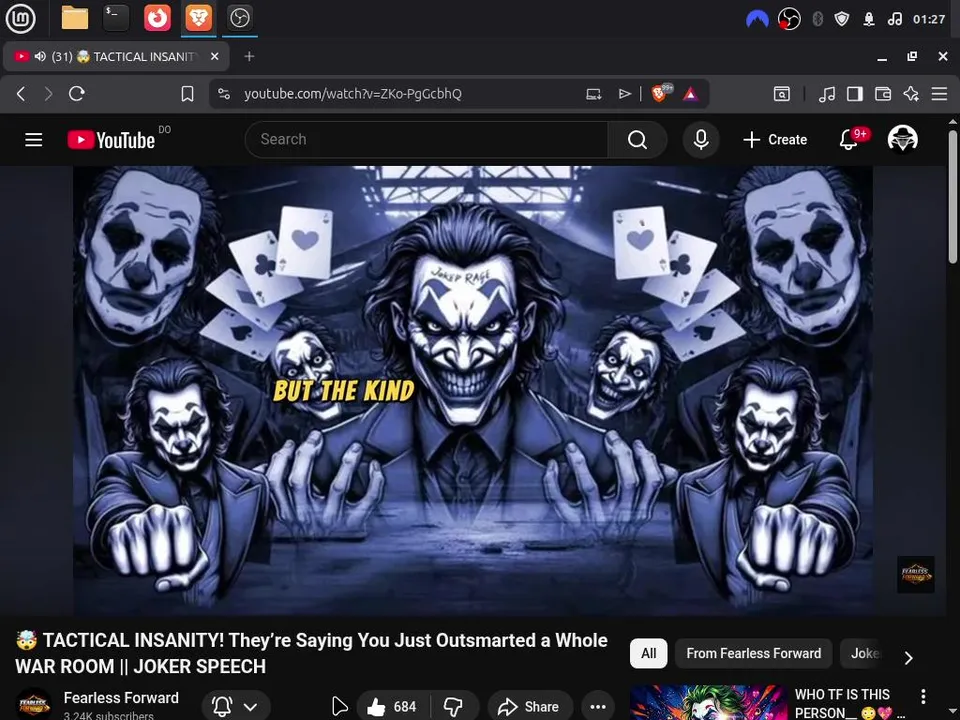
Task: Open the Linux Mint start menu
Action: point(20,18)
